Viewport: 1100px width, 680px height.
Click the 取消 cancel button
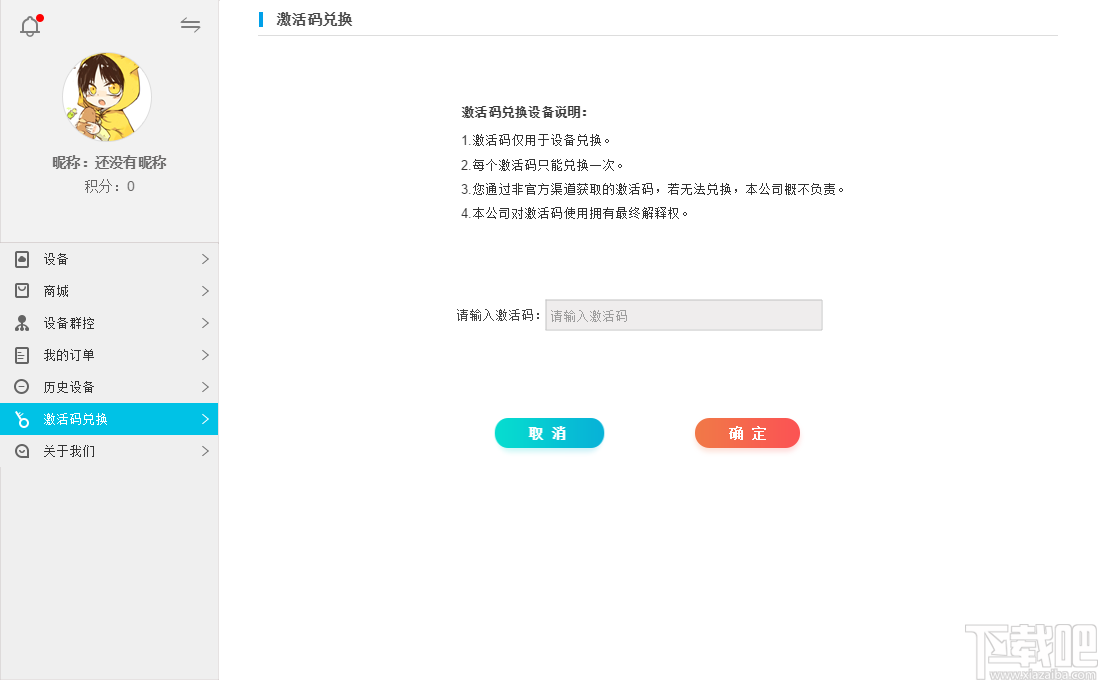tap(549, 433)
